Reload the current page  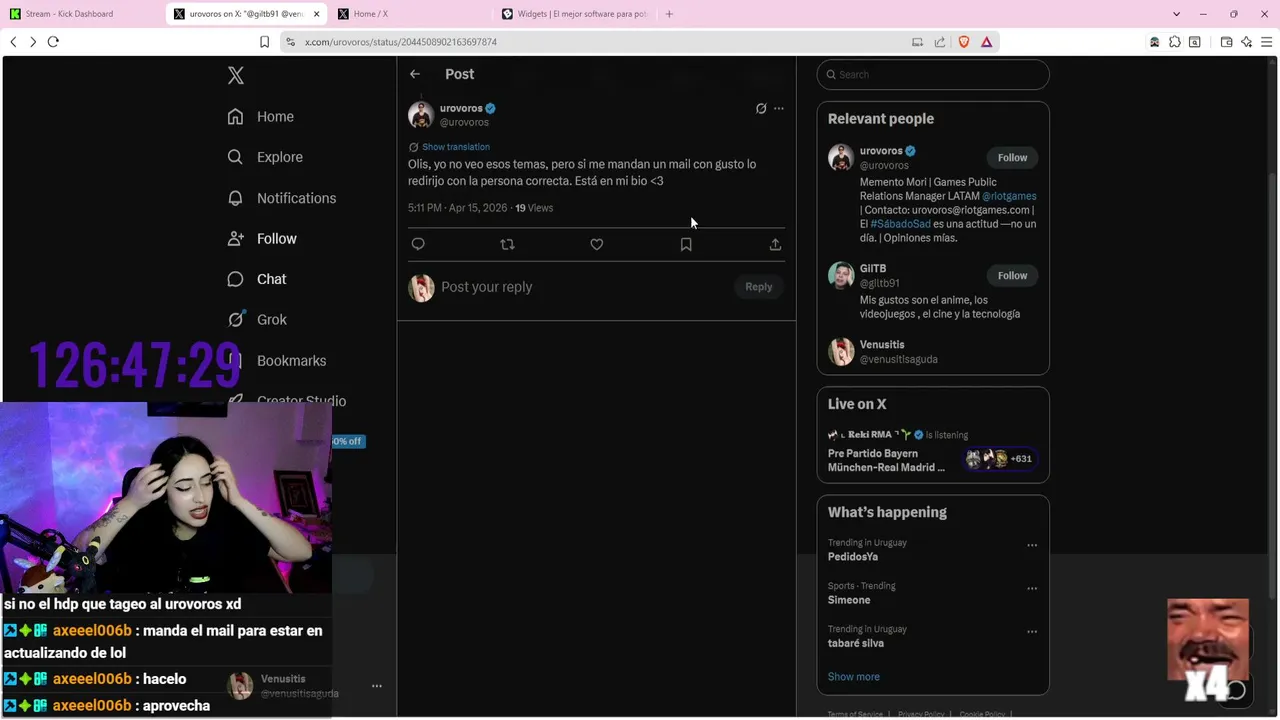tap(53, 42)
